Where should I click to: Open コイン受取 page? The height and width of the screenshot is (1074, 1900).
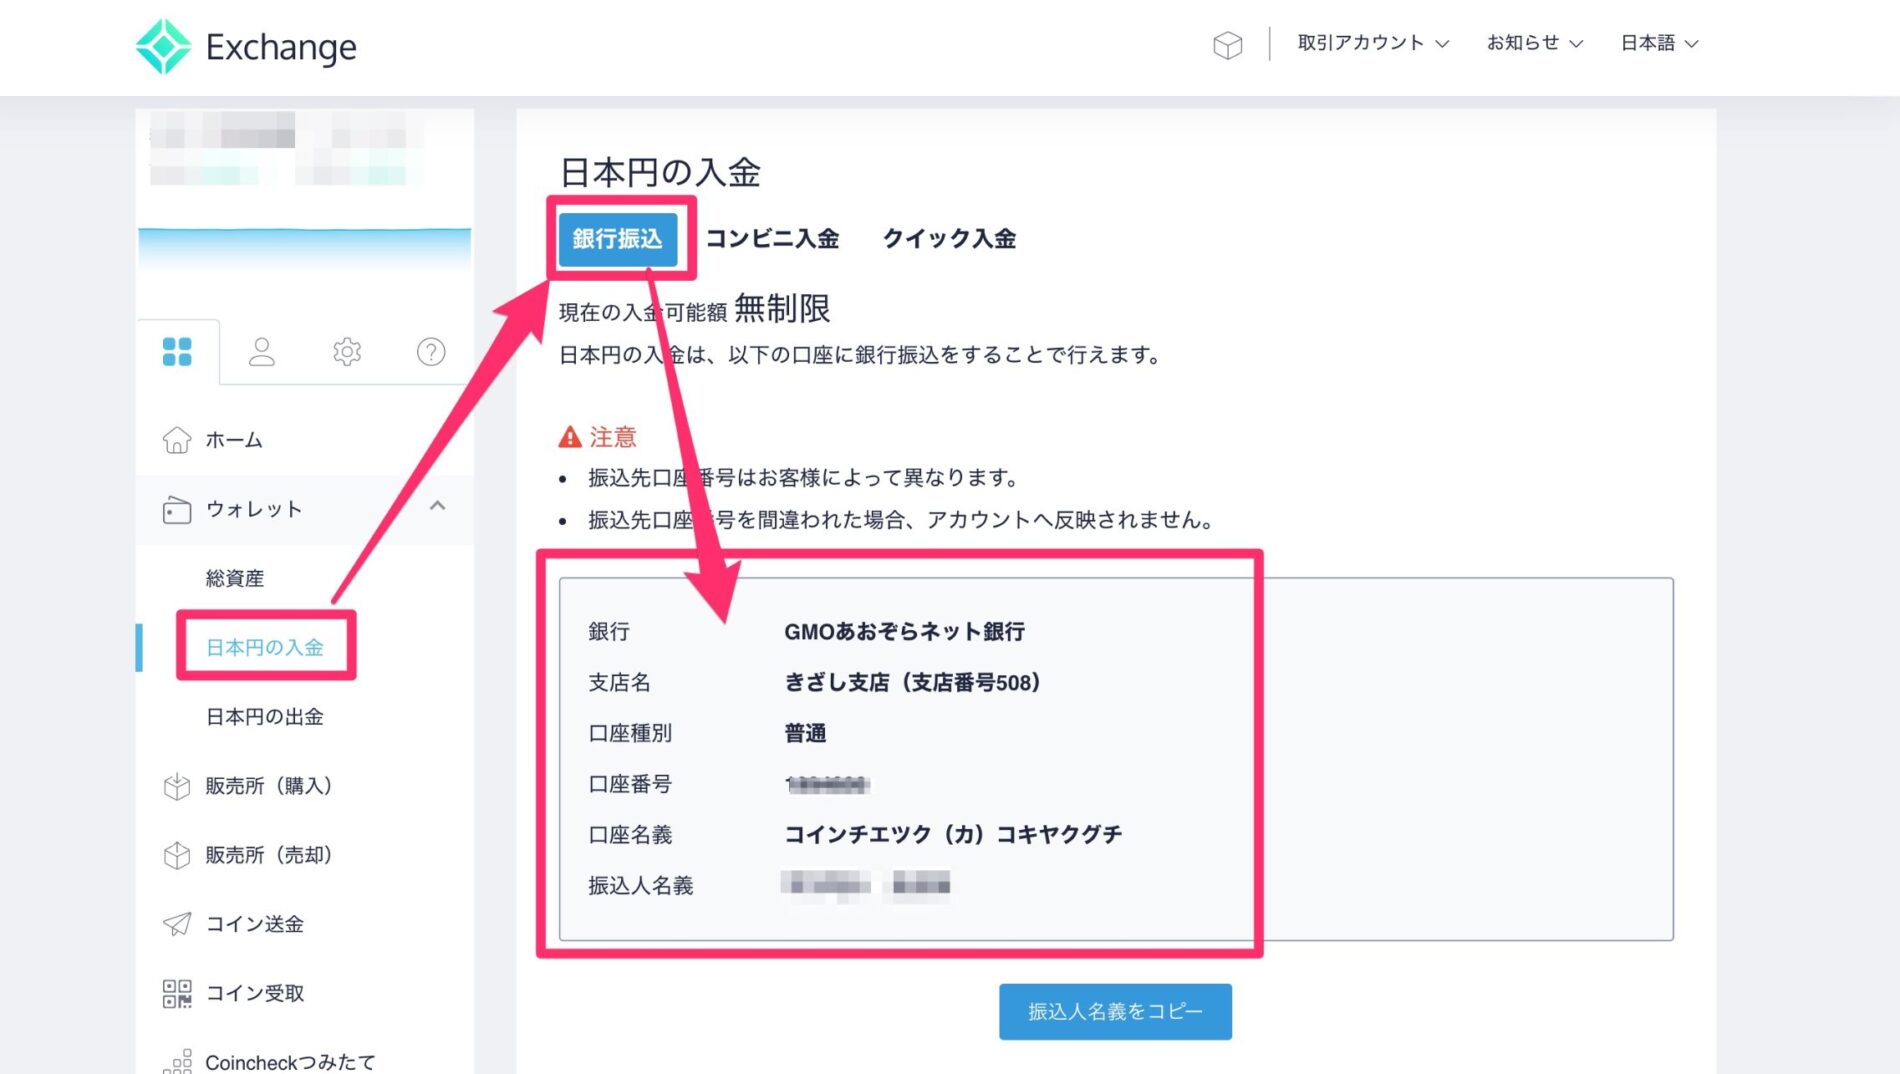[x=255, y=993]
